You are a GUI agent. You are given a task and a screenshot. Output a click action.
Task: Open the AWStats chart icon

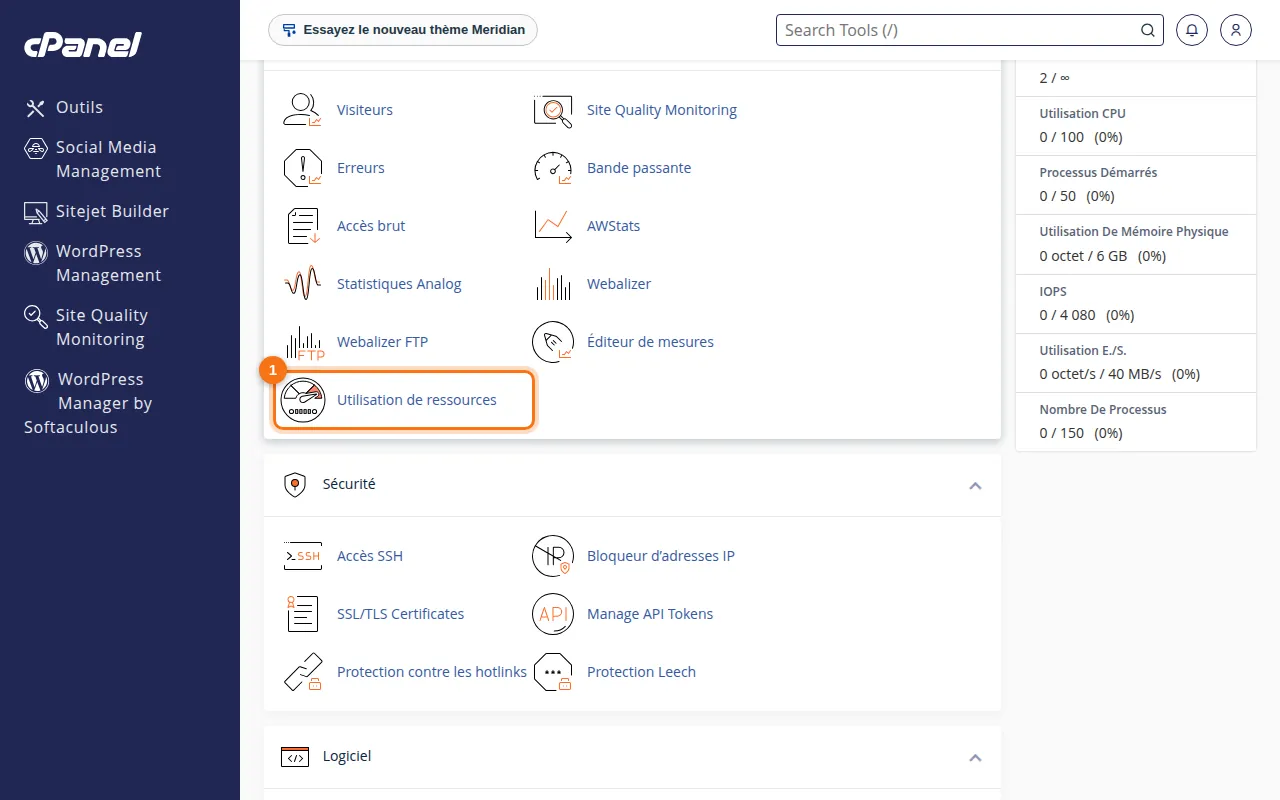[553, 226]
